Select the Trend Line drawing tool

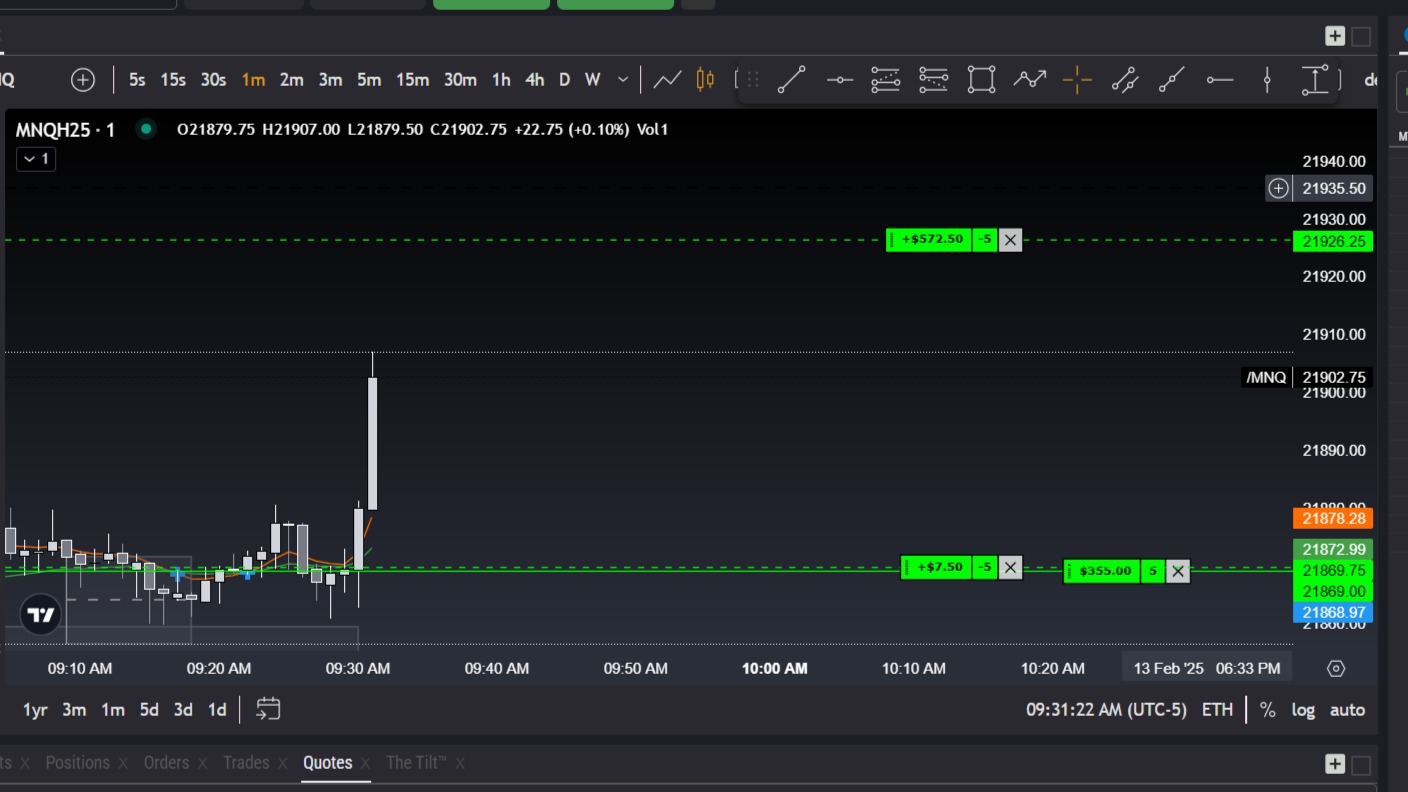click(x=791, y=80)
